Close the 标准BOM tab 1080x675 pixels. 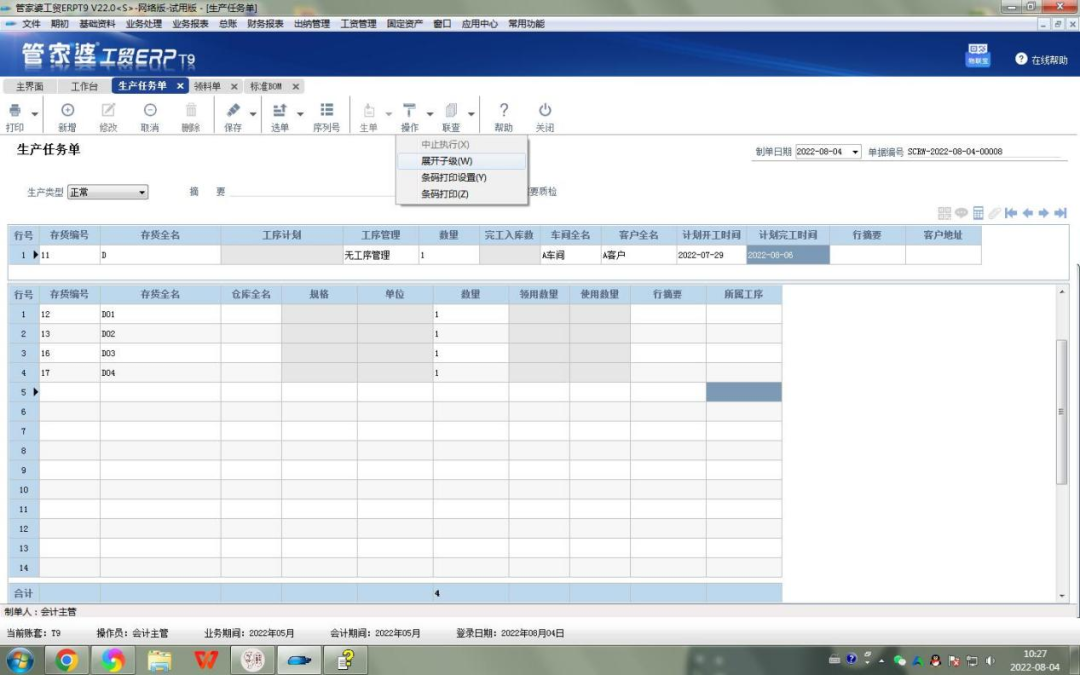(296, 87)
